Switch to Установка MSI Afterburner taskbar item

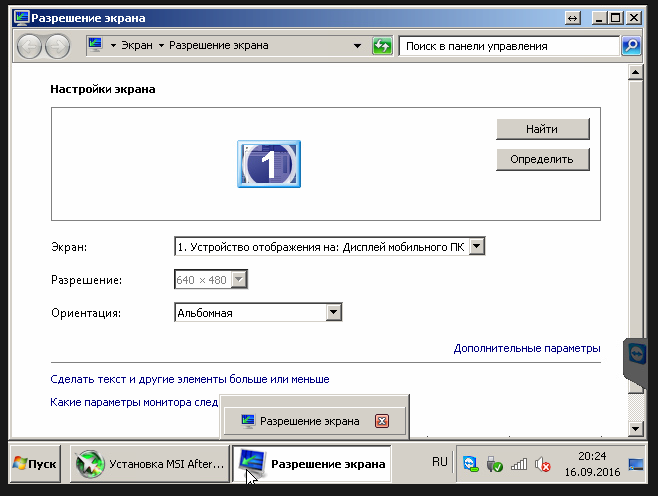pos(148,464)
